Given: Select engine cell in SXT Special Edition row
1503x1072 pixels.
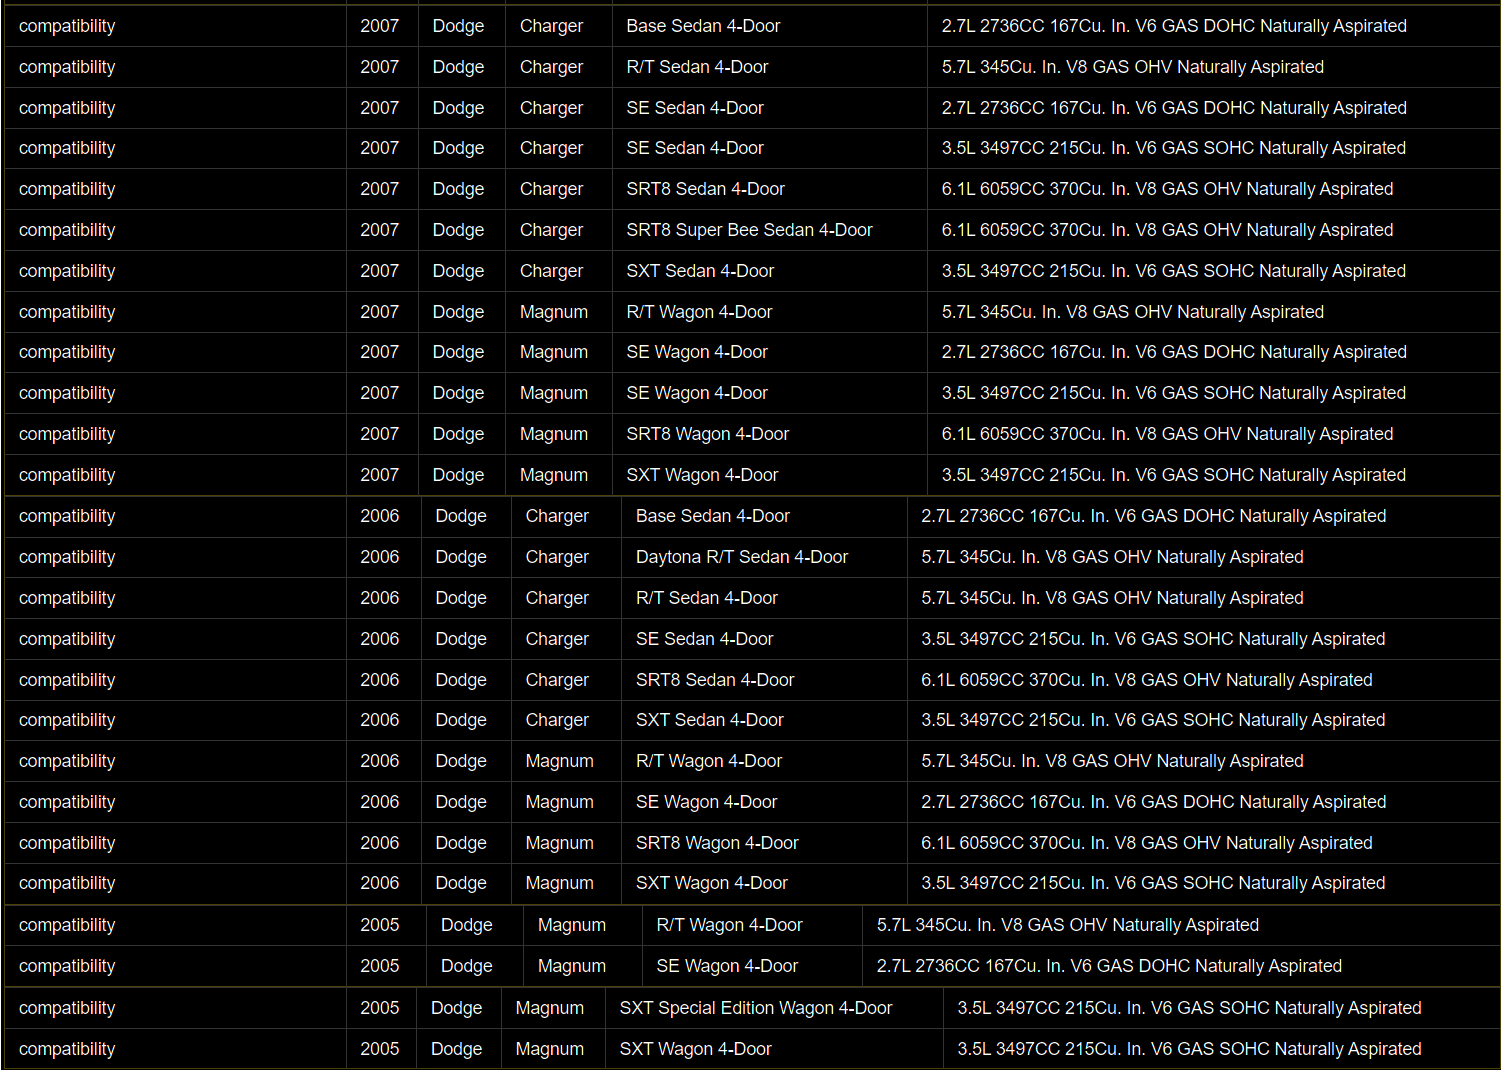Looking at the screenshot, I should click(1189, 1008).
